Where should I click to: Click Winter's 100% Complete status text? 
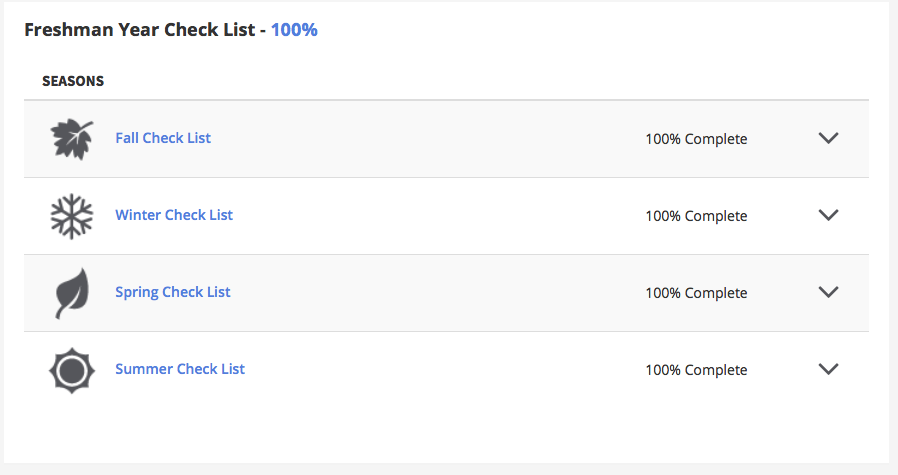[x=696, y=216]
